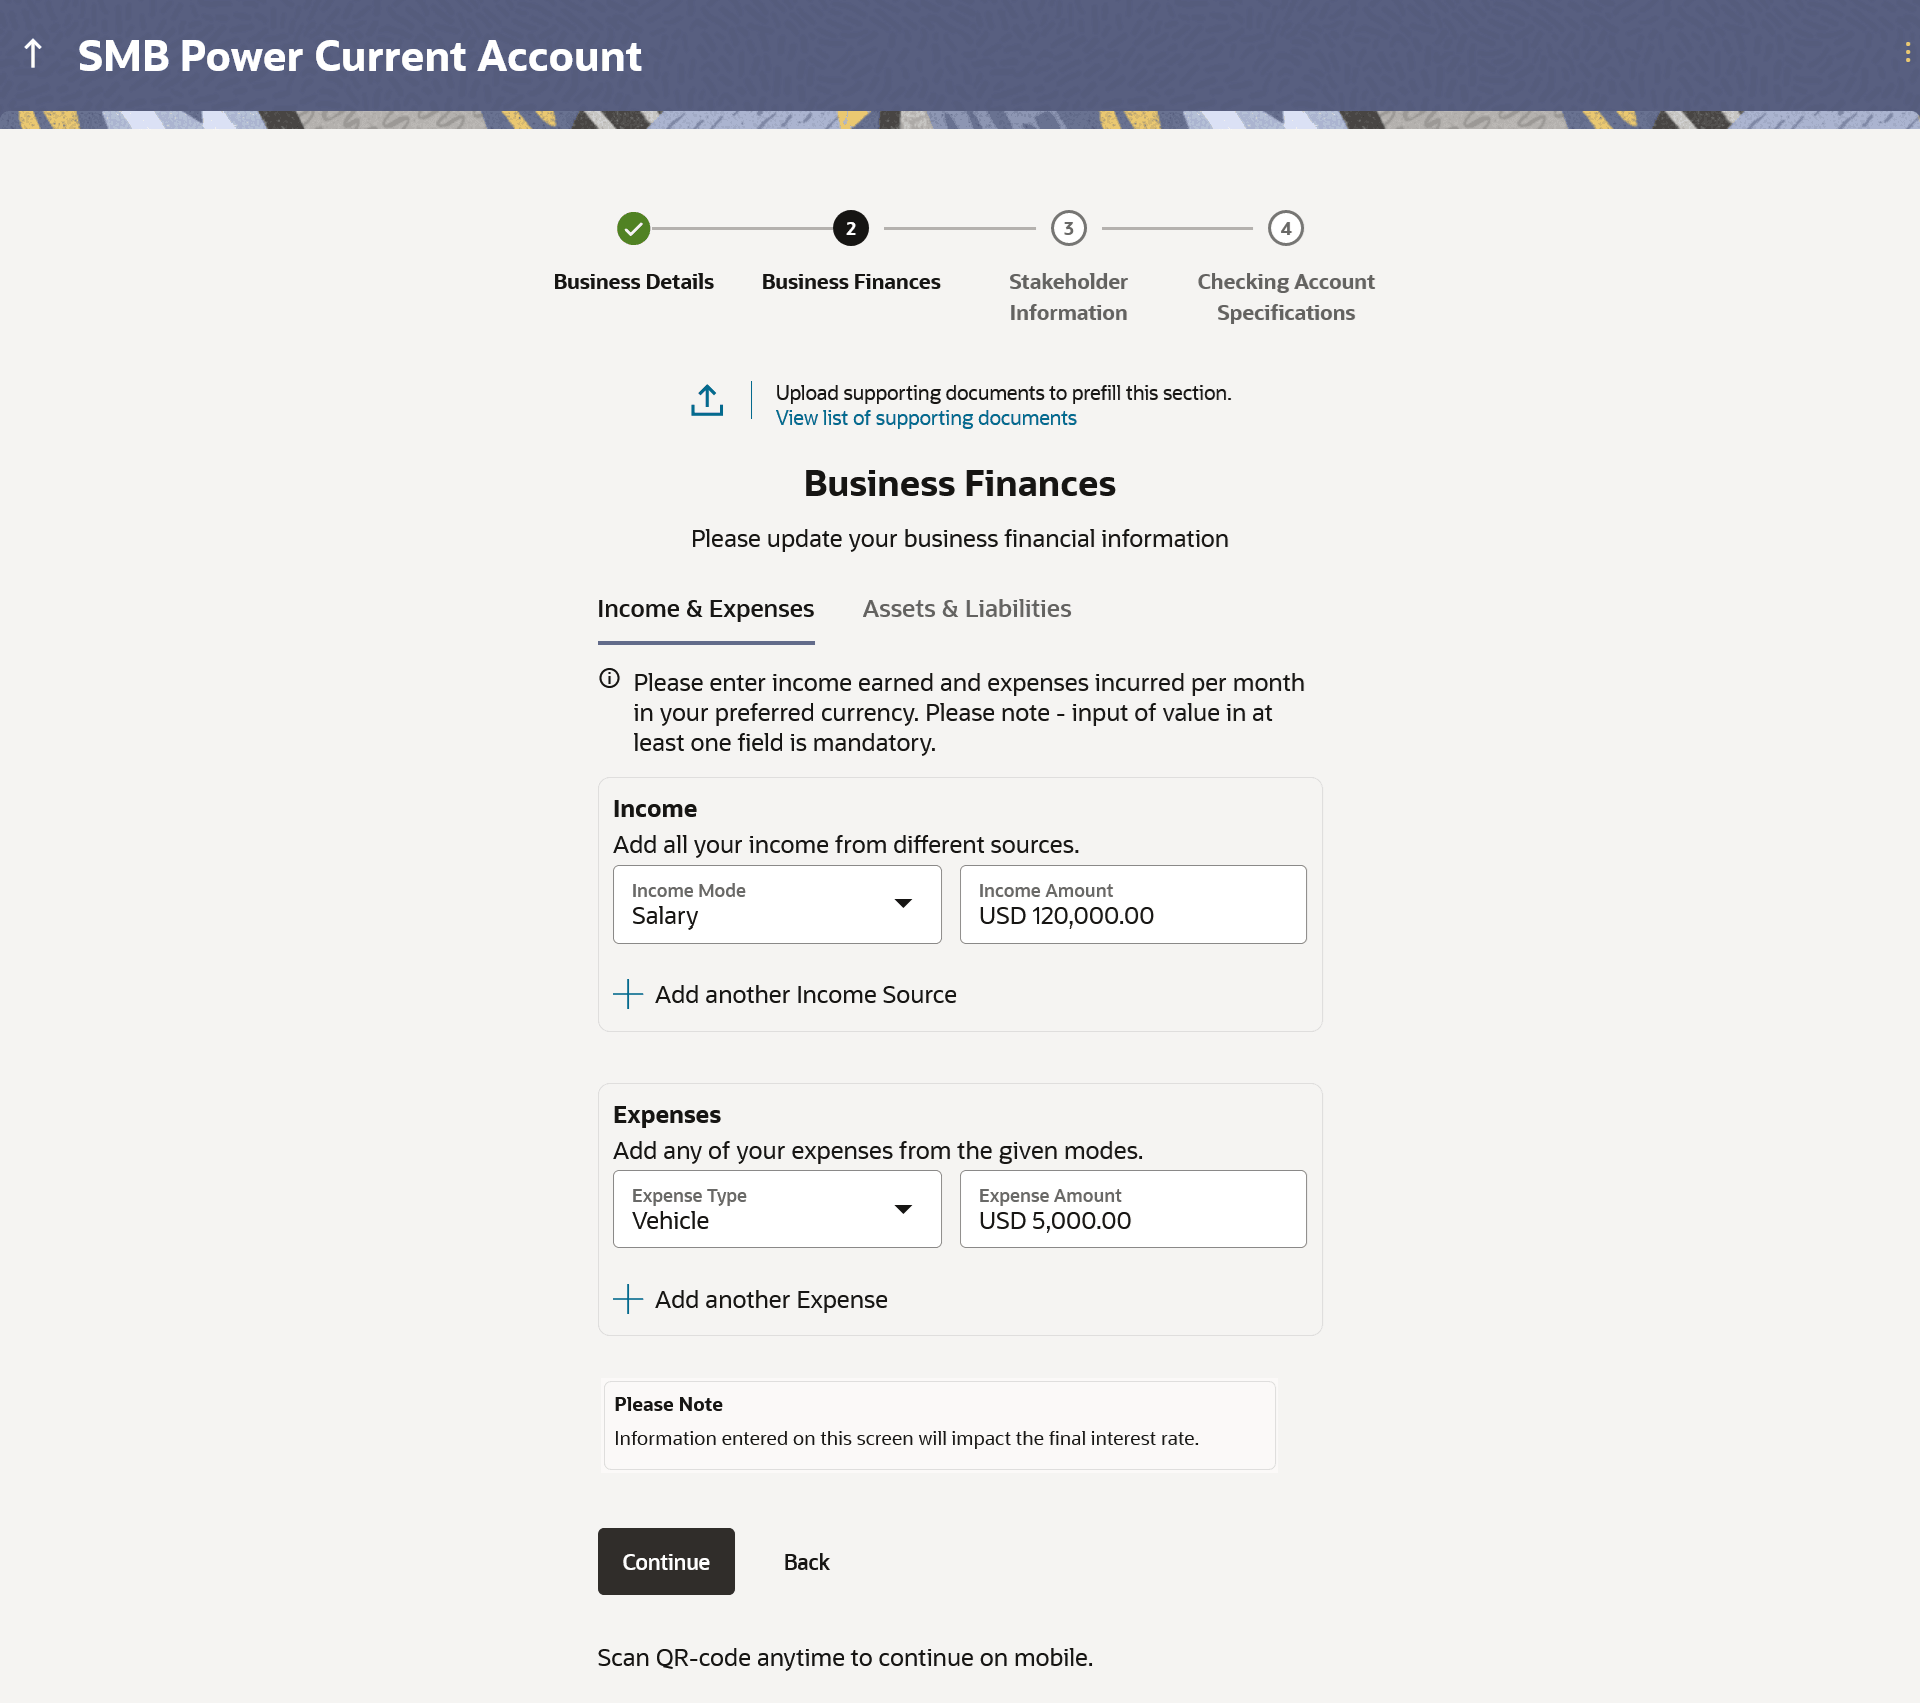Select step 4 Checking Account Specifications circle
This screenshot has width=1920, height=1703.
pyautogui.click(x=1285, y=229)
